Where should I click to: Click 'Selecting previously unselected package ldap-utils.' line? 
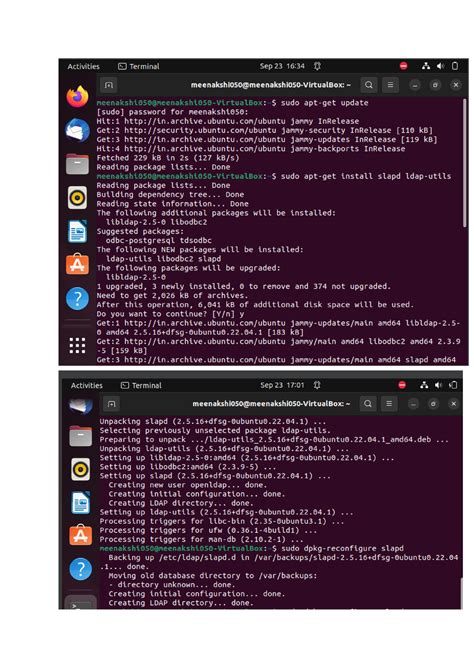215,430
